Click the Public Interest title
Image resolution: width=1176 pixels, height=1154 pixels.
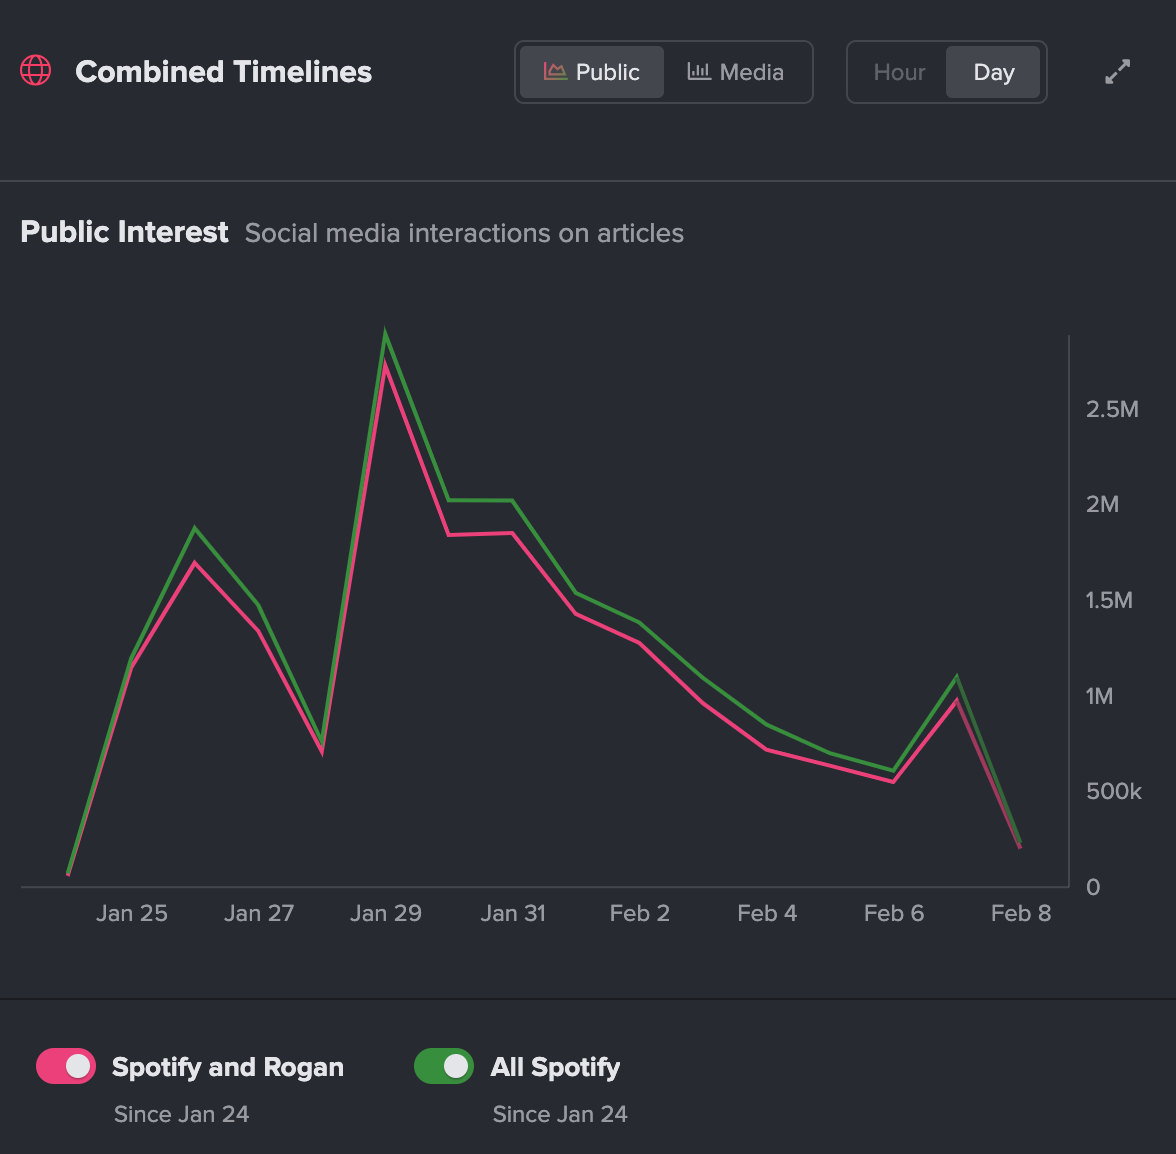click(x=124, y=232)
